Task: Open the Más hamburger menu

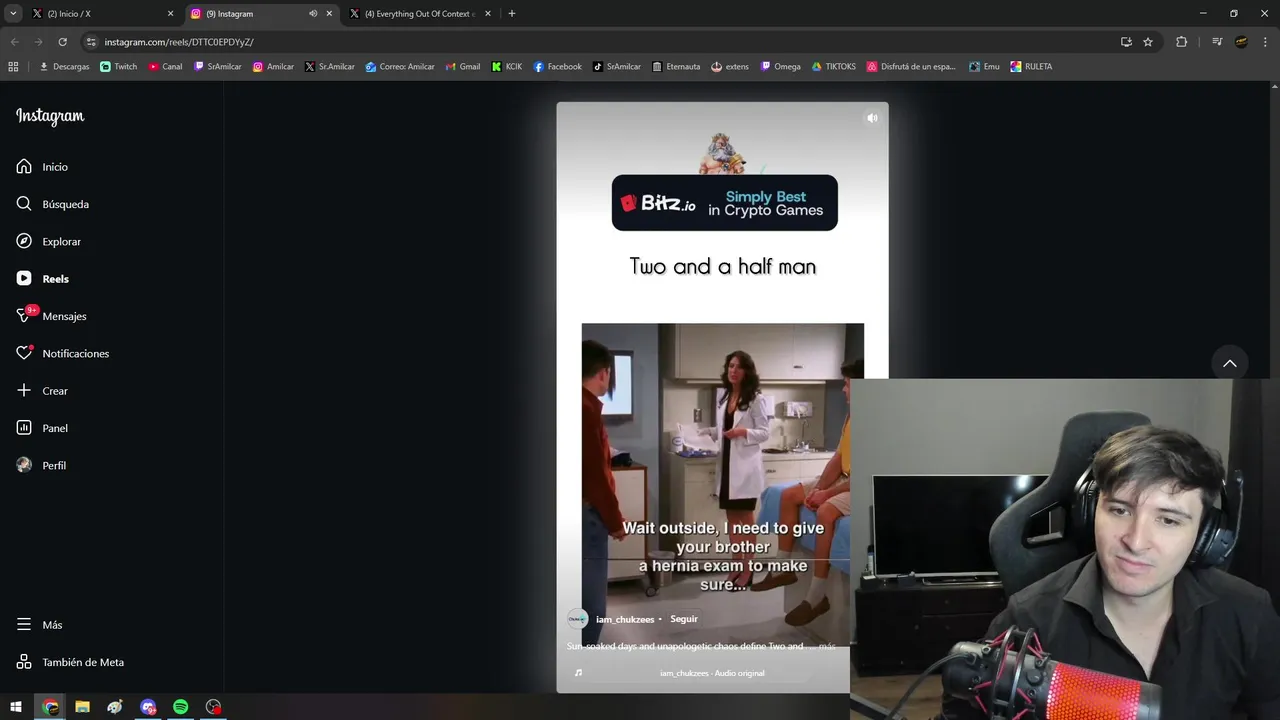Action: (x=39, y=625)
